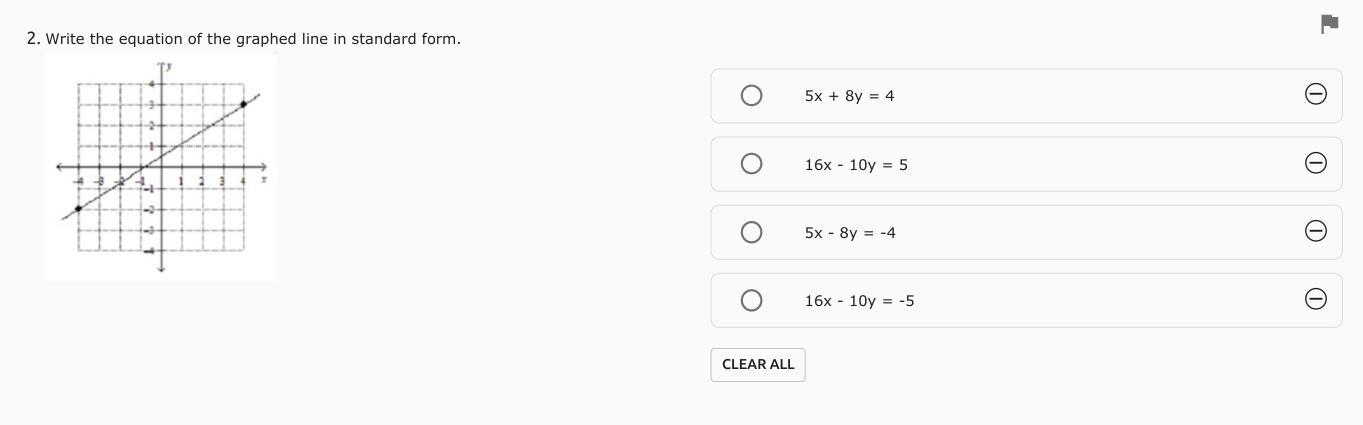Click the answer text "16x - 10y = -5"
The width and height of the screenshot is (1363, 425).
pyautogui.click(x=859, y=301)
